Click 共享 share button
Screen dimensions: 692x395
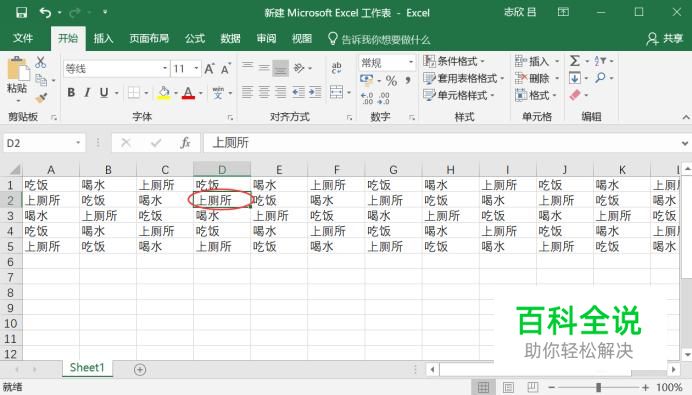(x=665, y=39)
